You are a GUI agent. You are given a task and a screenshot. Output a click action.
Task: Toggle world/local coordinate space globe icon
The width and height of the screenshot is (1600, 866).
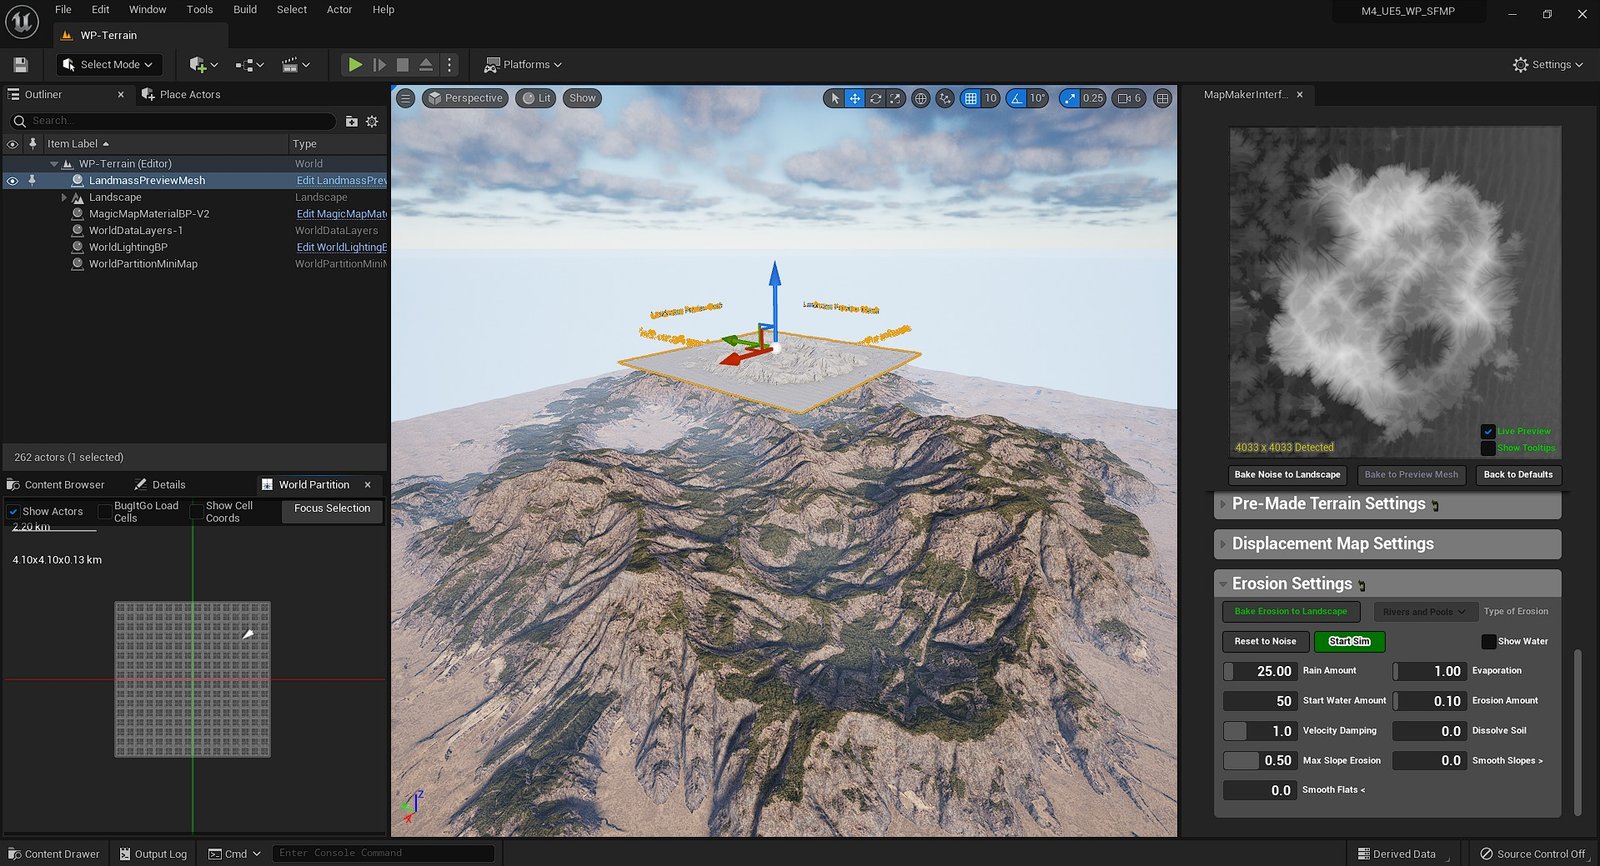pos(921,98)
